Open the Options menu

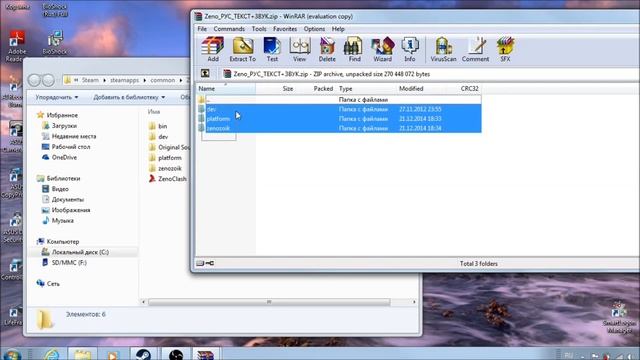click(x=314, y=29)
